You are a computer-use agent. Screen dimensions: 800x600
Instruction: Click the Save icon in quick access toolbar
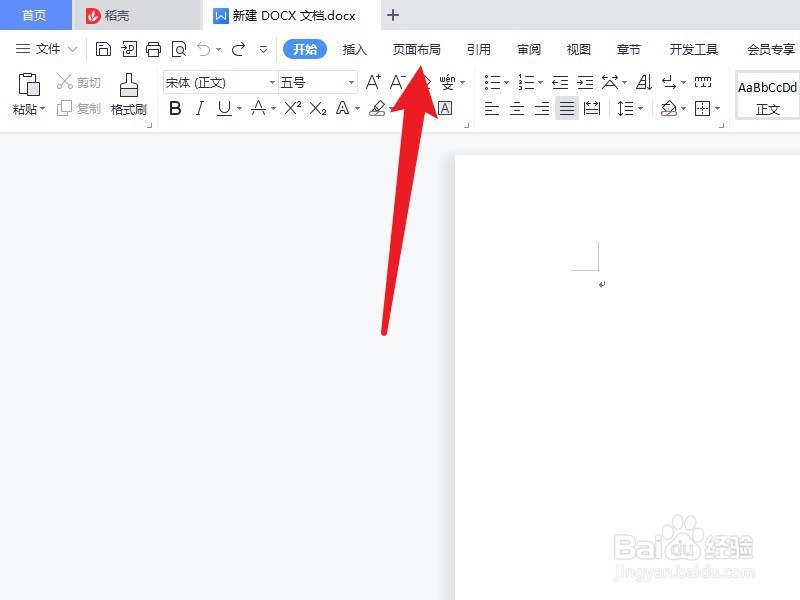pos(104,49)
